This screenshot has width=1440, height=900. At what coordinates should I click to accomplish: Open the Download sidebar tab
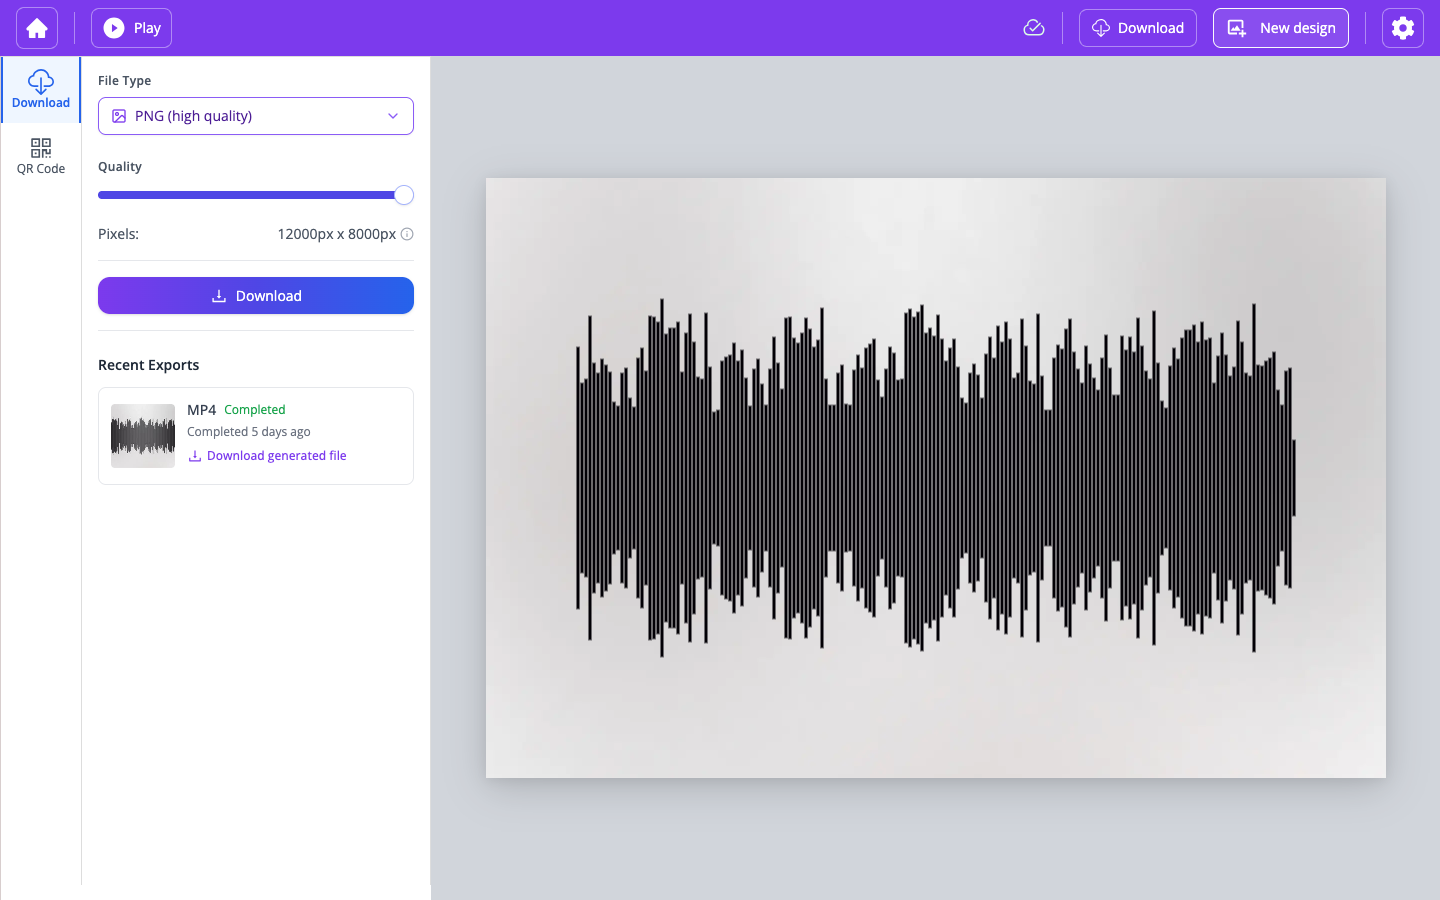(x=40, y=90)
